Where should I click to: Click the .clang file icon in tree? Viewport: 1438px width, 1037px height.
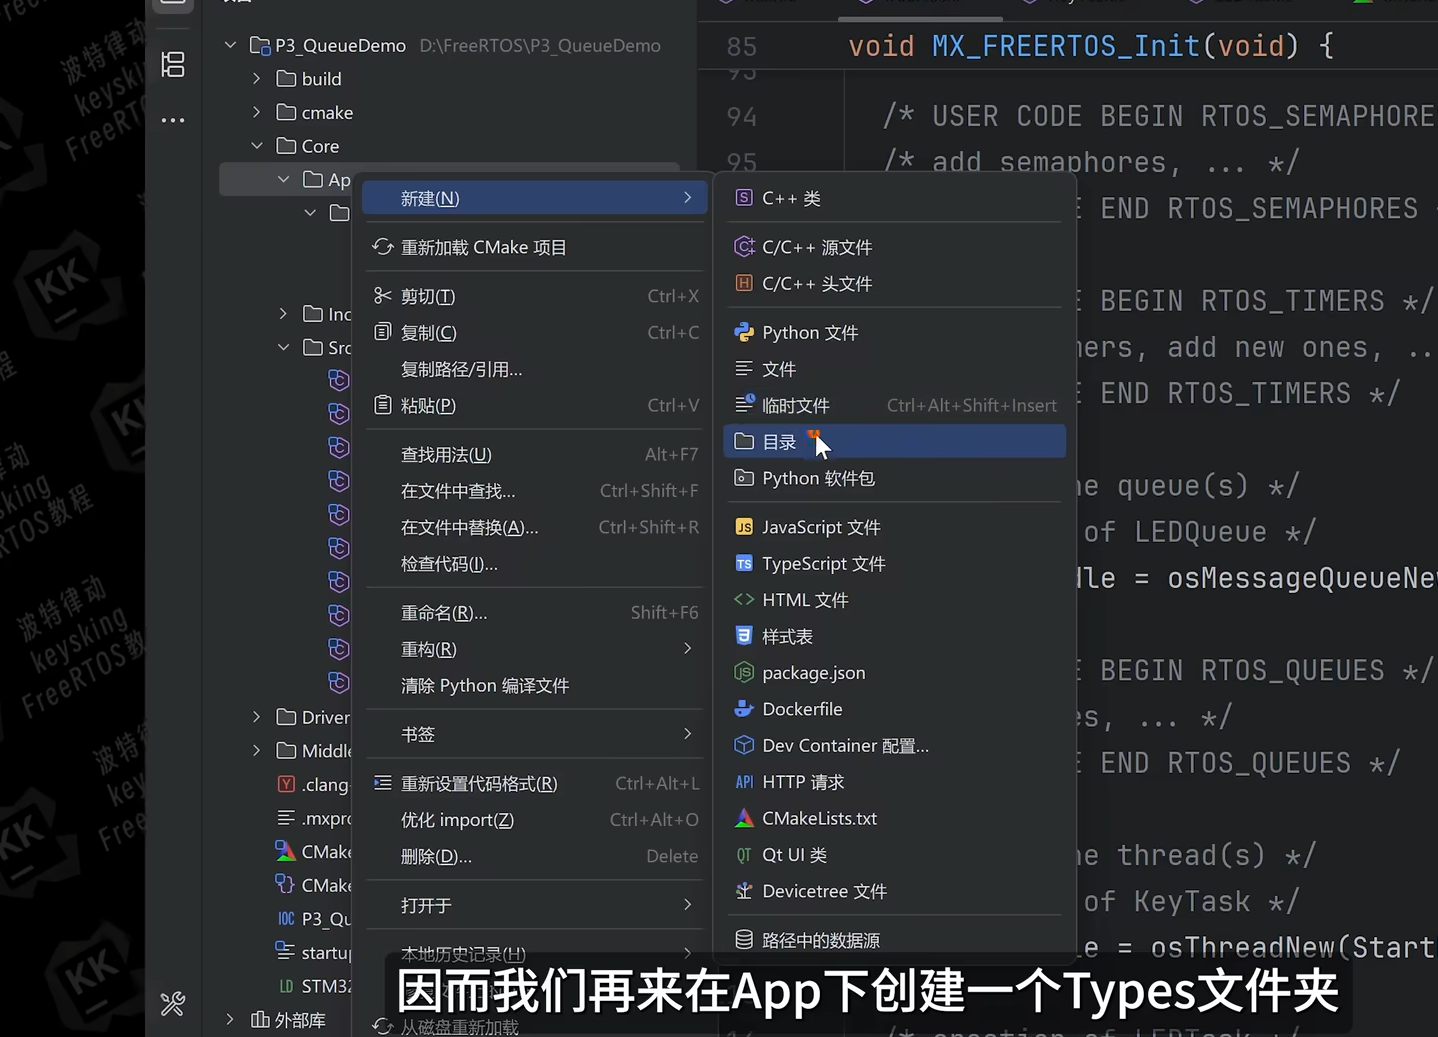(286, 785)
